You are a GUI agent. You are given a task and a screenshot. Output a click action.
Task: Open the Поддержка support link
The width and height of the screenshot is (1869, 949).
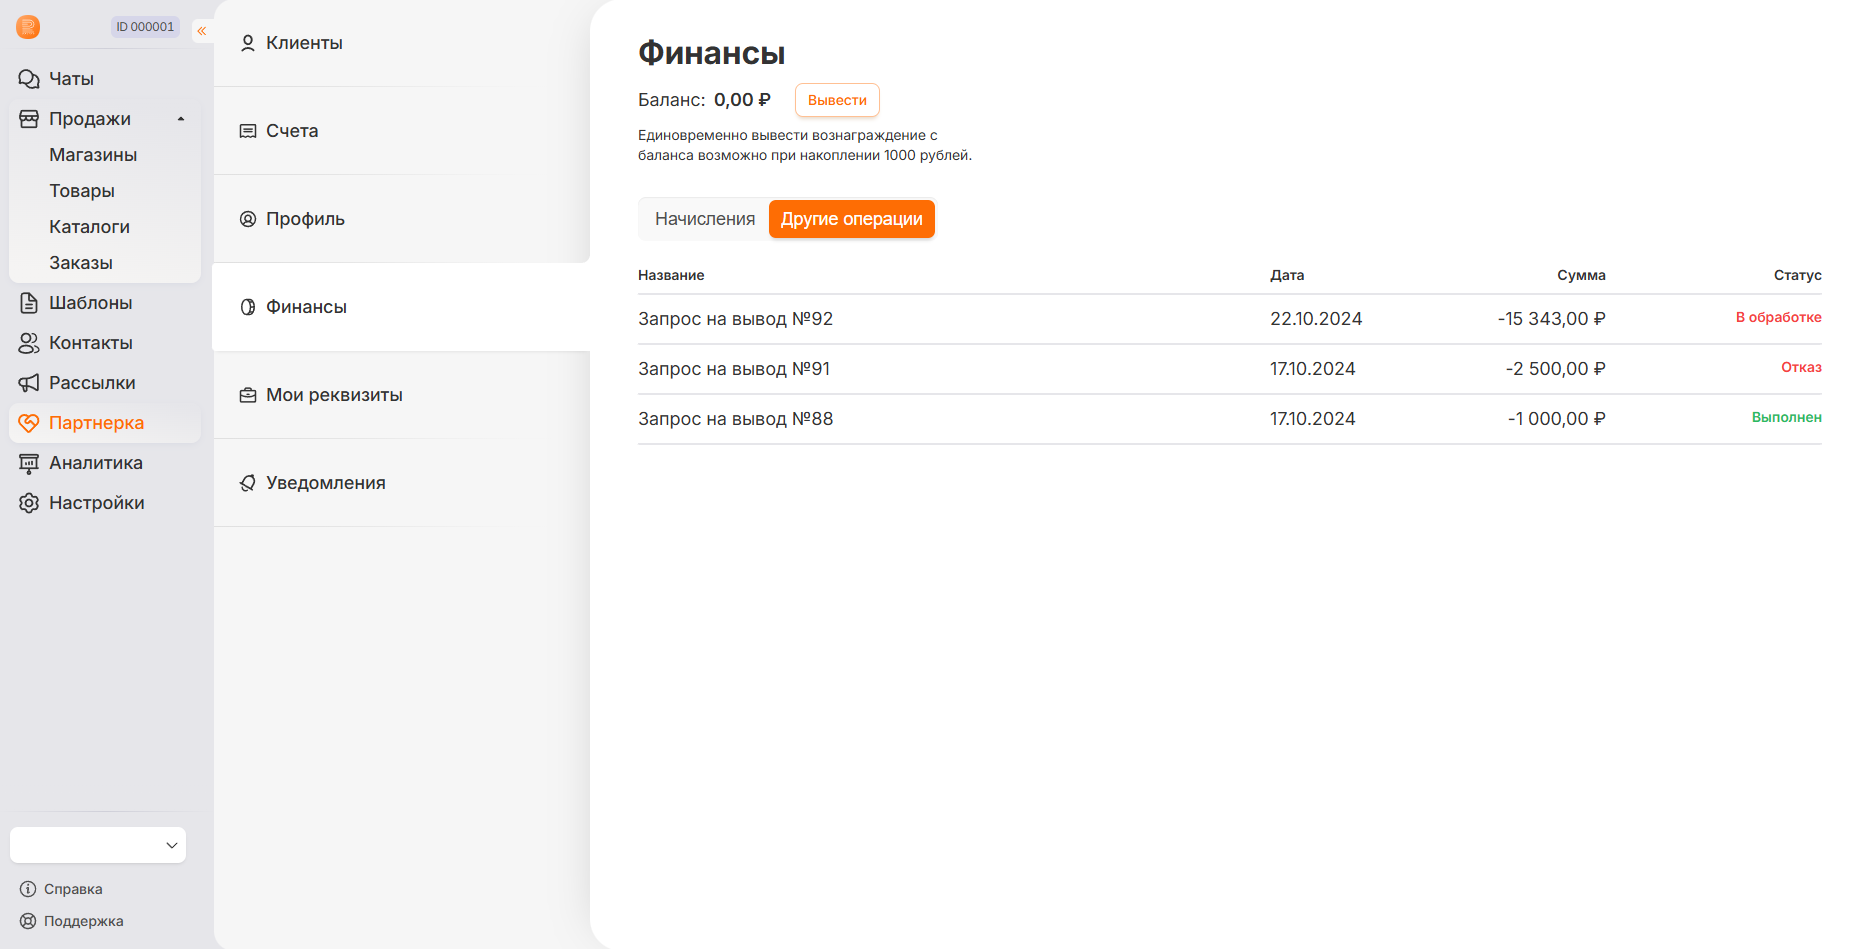(x=84, y=921)
